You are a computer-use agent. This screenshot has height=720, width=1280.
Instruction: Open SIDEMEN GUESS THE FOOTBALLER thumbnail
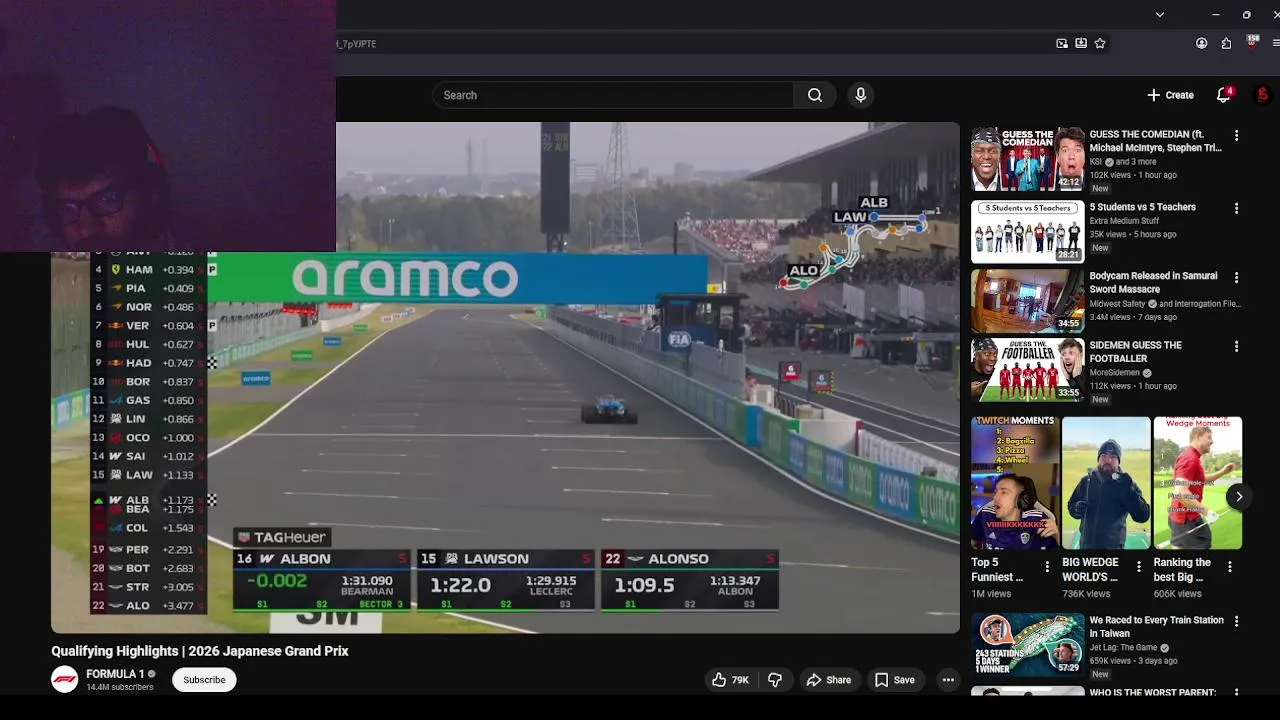pyautogui.click(x=1027, y=369)
